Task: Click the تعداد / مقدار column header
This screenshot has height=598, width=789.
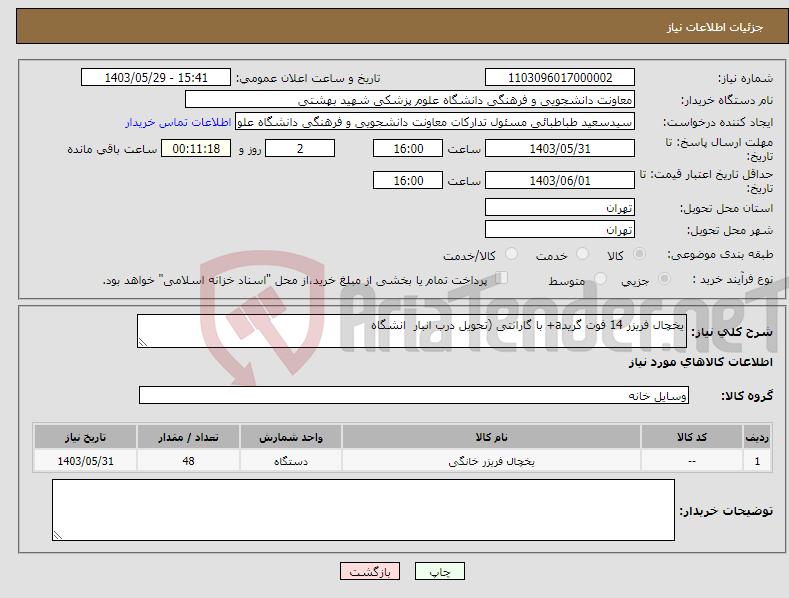Action: point(188,437)
